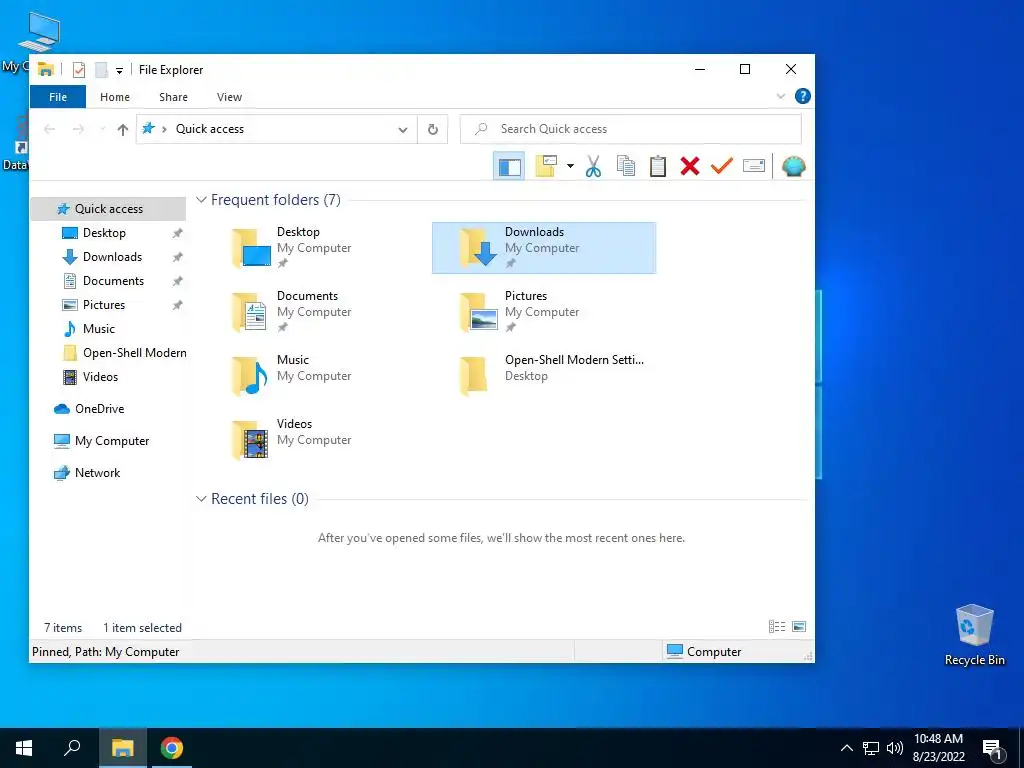Show hidden system tray icons
1024x768 pixels.
tap(846, 748)
